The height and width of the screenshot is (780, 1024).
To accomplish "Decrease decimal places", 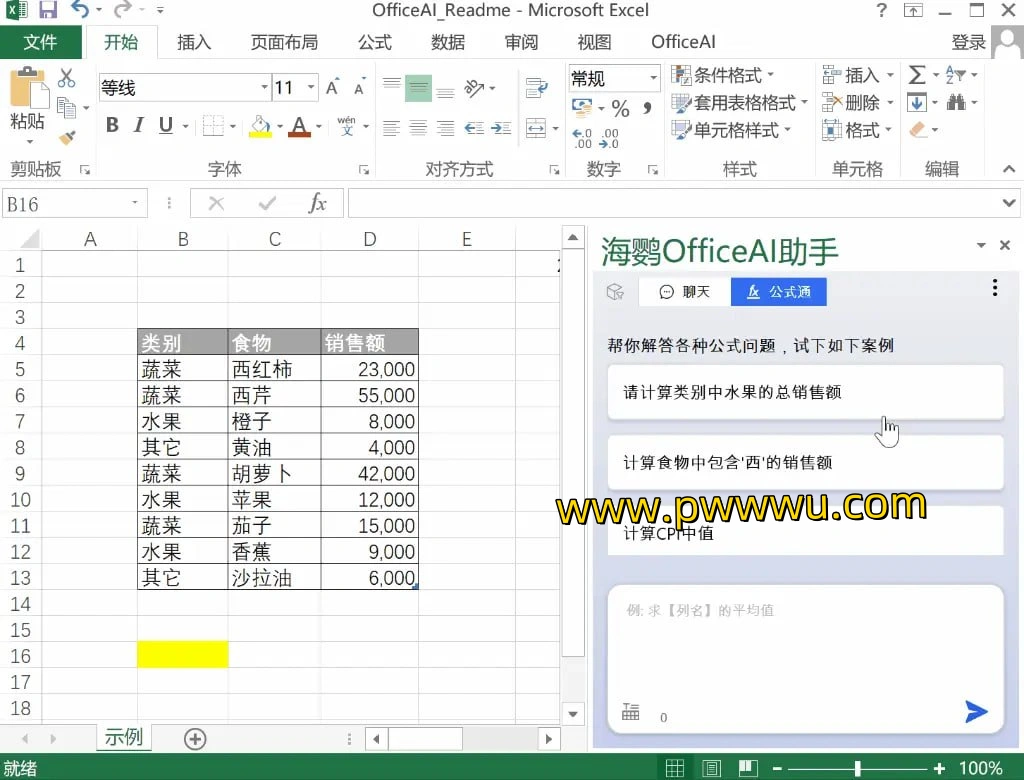I will coord(609,138).
